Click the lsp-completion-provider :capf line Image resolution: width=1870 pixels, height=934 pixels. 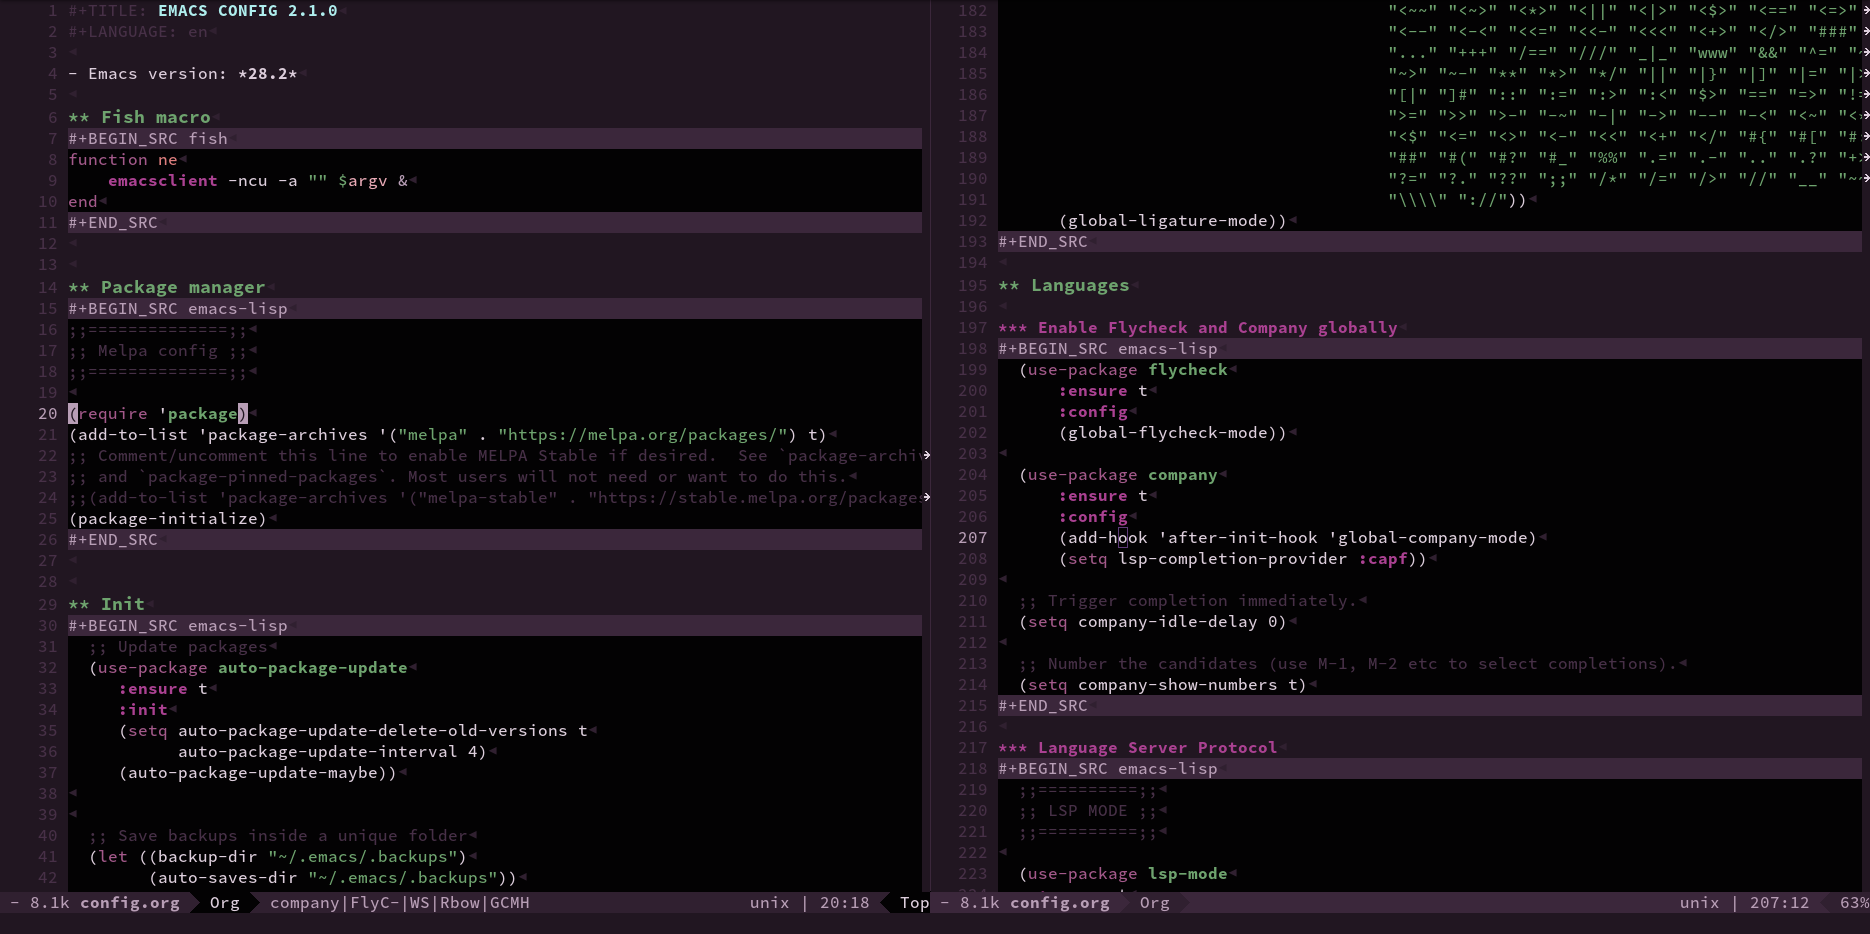click(1243, 558)
